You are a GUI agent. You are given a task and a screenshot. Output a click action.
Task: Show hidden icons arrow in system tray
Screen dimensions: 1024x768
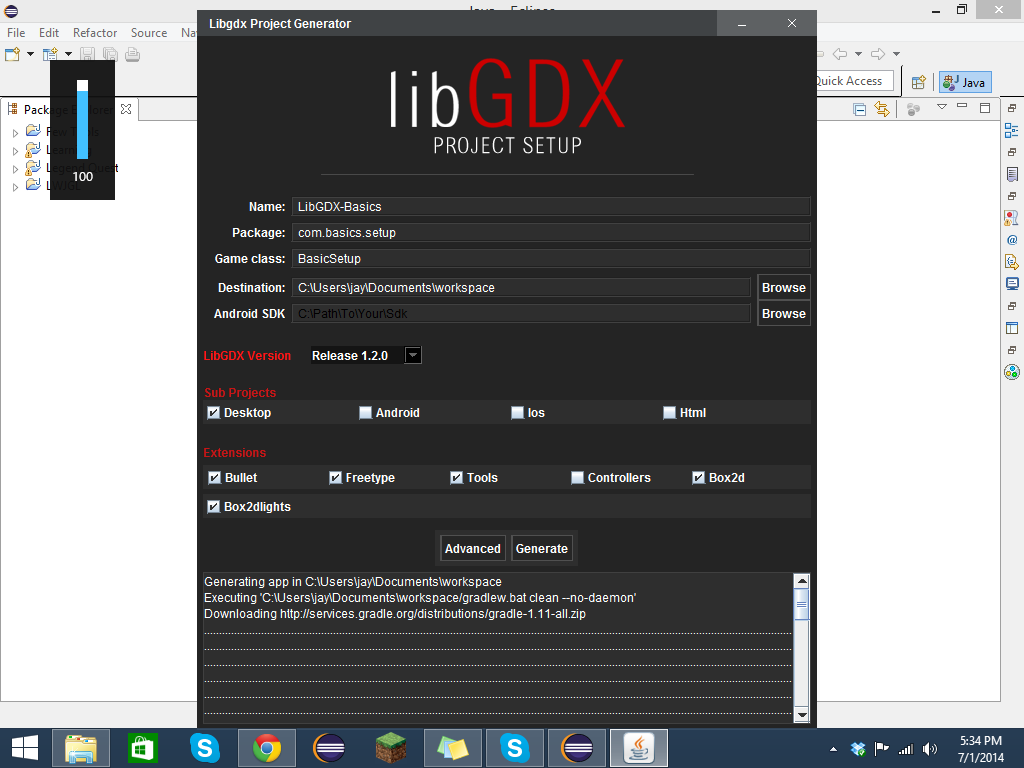point(833,749)
